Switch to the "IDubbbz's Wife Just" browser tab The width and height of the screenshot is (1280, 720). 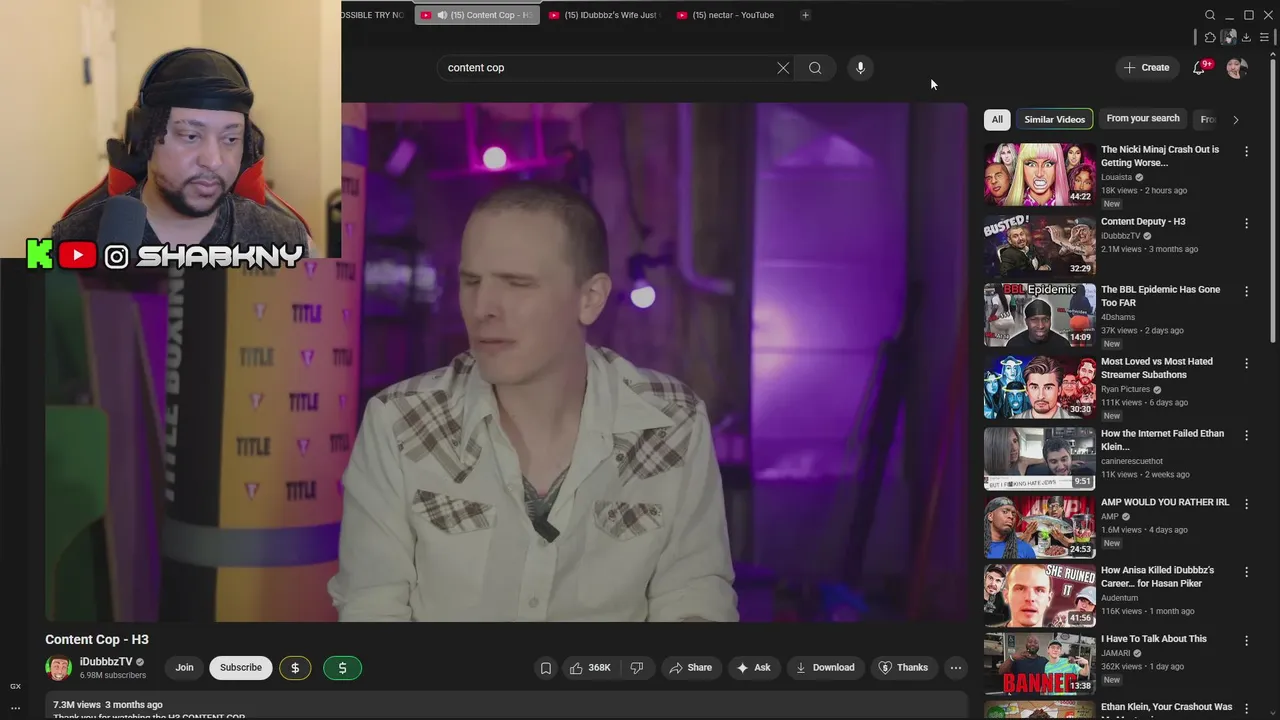(604, 15)
